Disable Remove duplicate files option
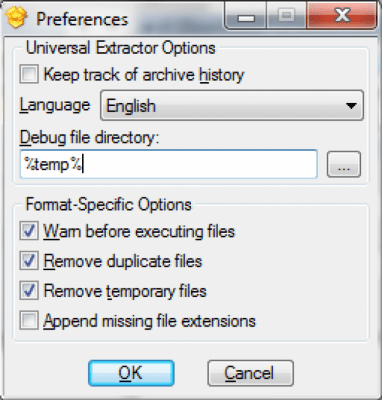 pos(29,261)
